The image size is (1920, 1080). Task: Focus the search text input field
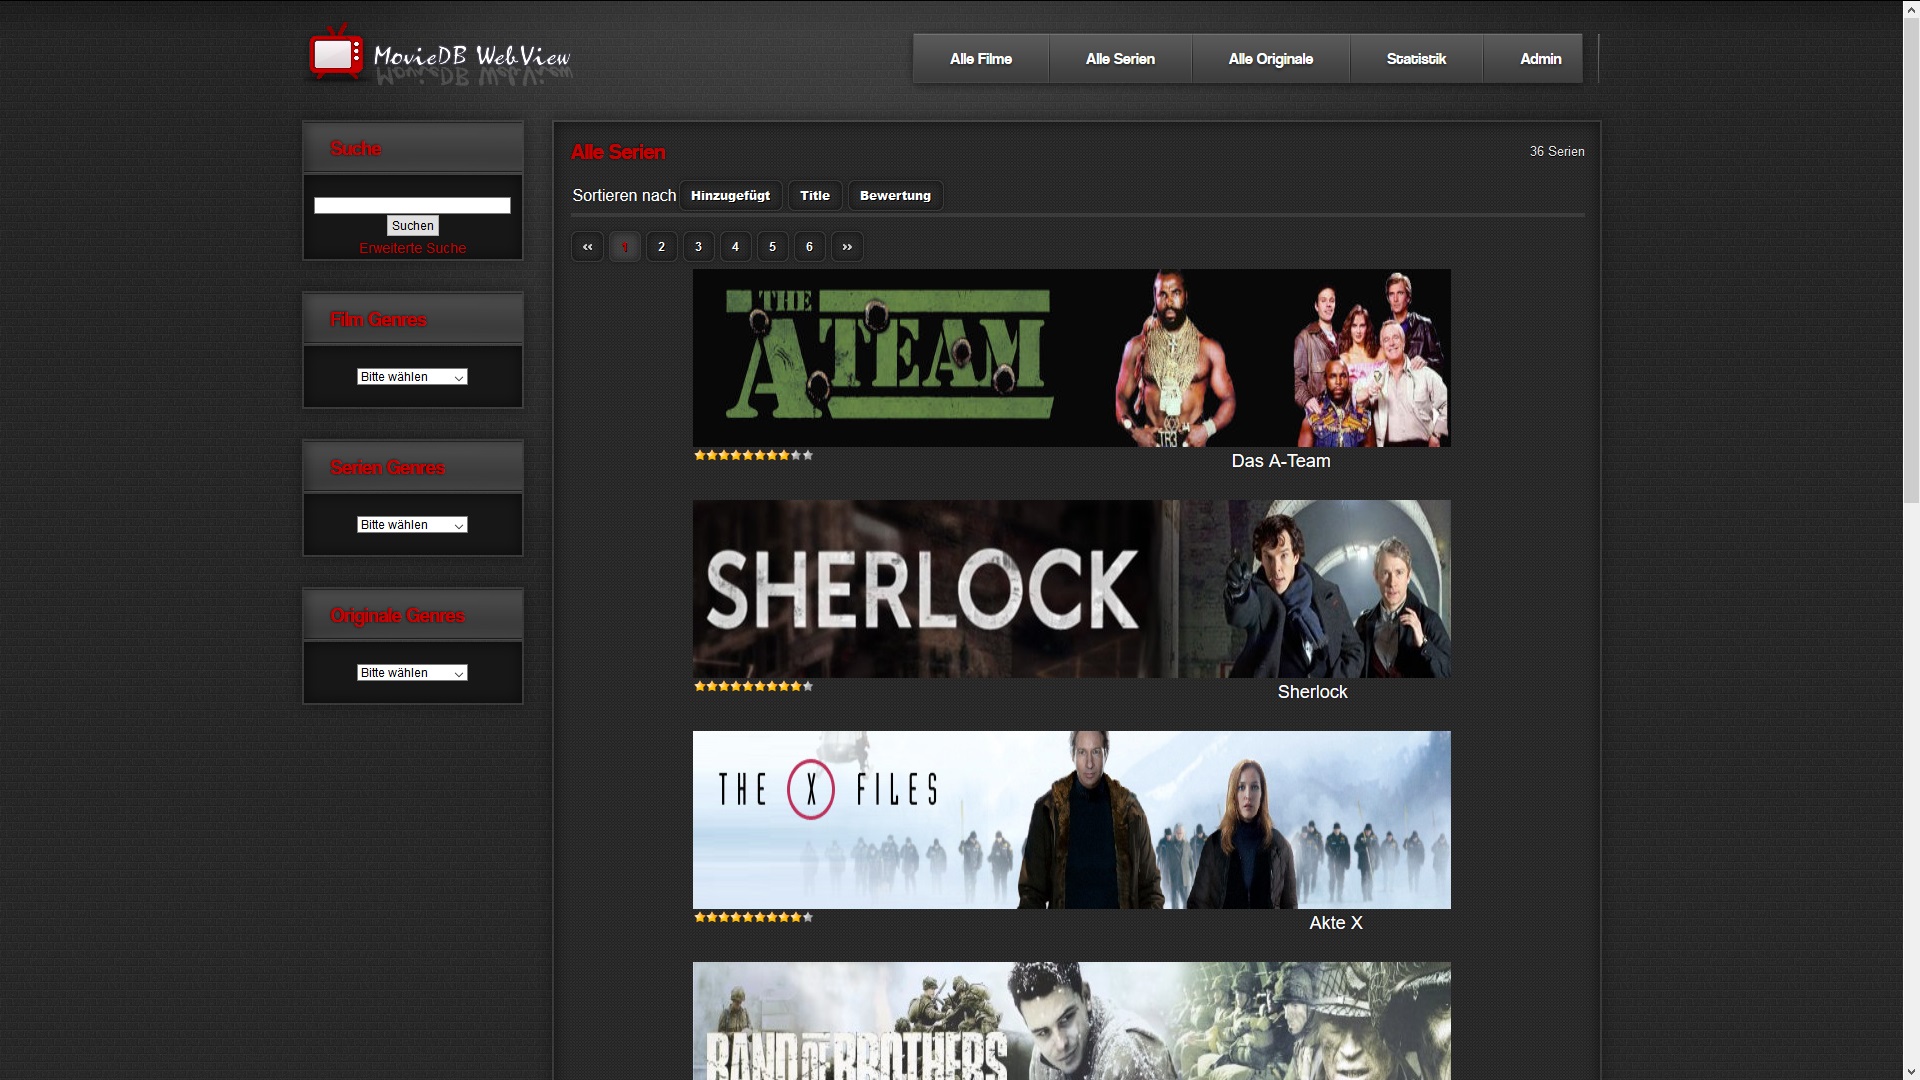click(412, 205)
